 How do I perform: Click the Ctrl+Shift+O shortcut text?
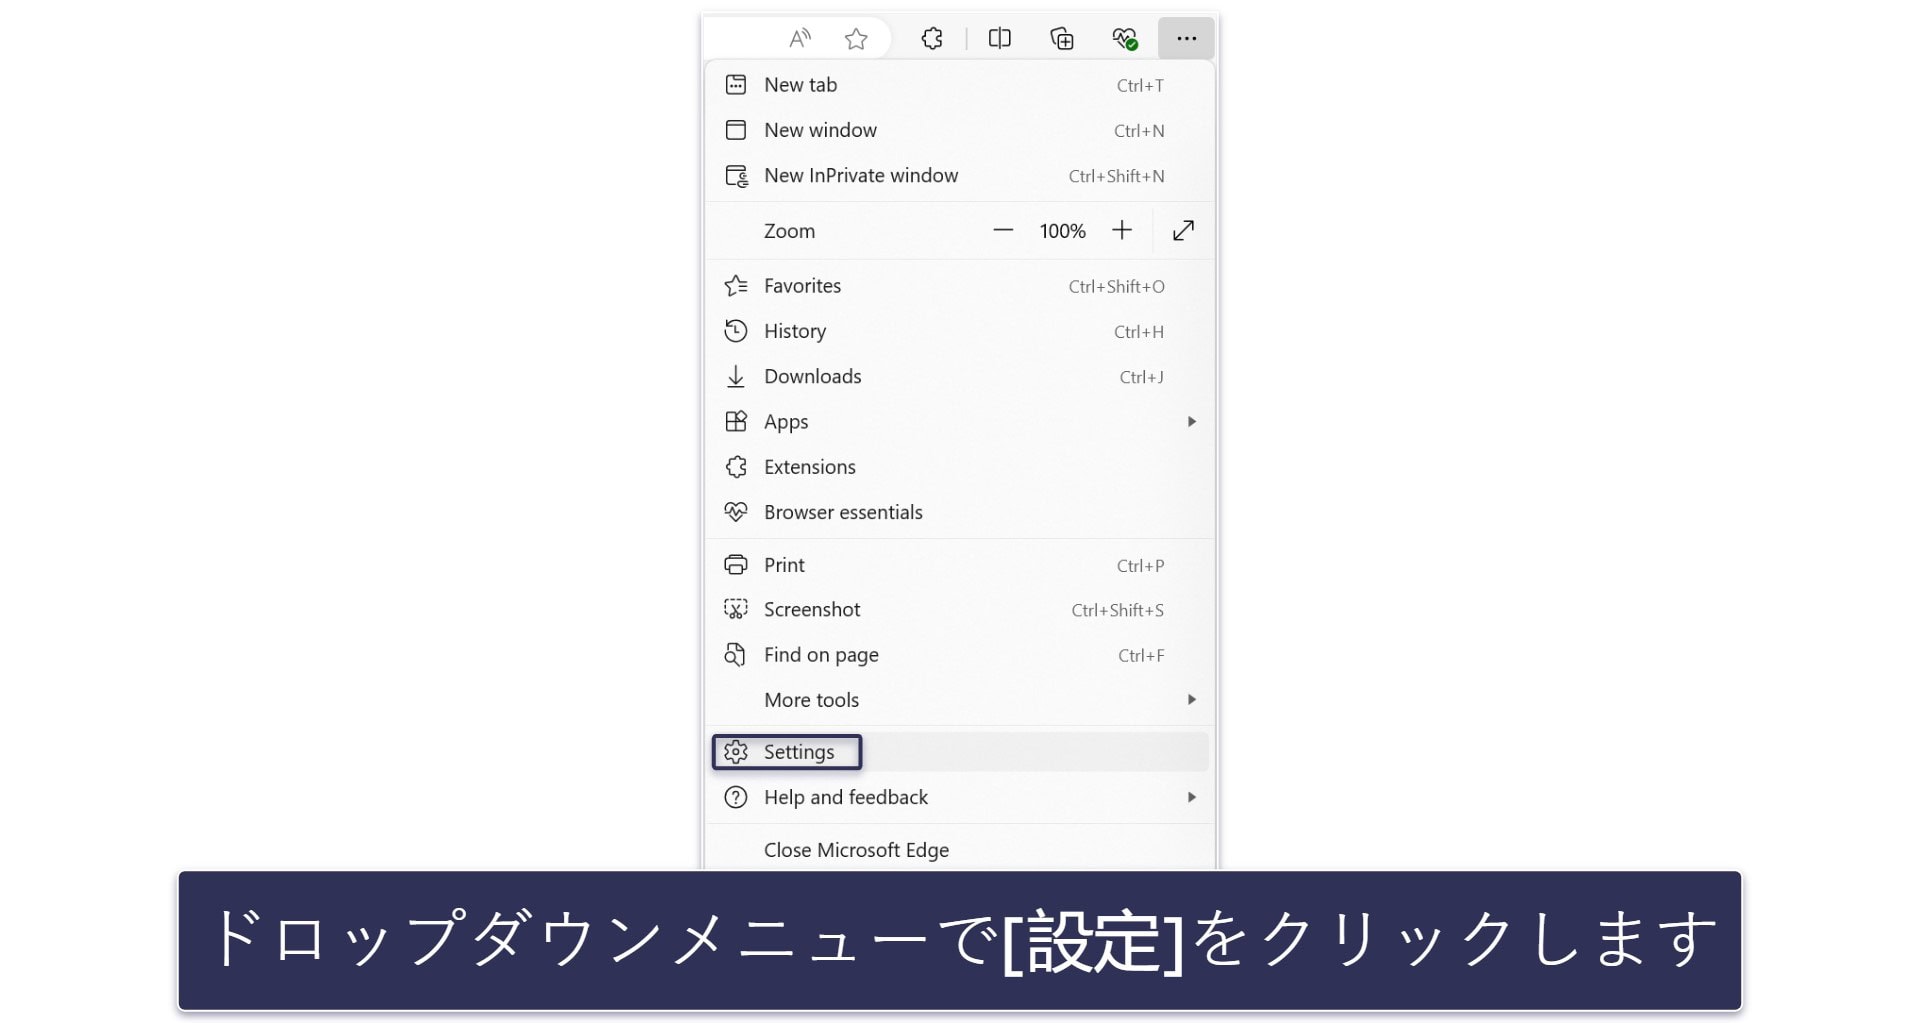pyautogui.click(x=1116, y=287)
